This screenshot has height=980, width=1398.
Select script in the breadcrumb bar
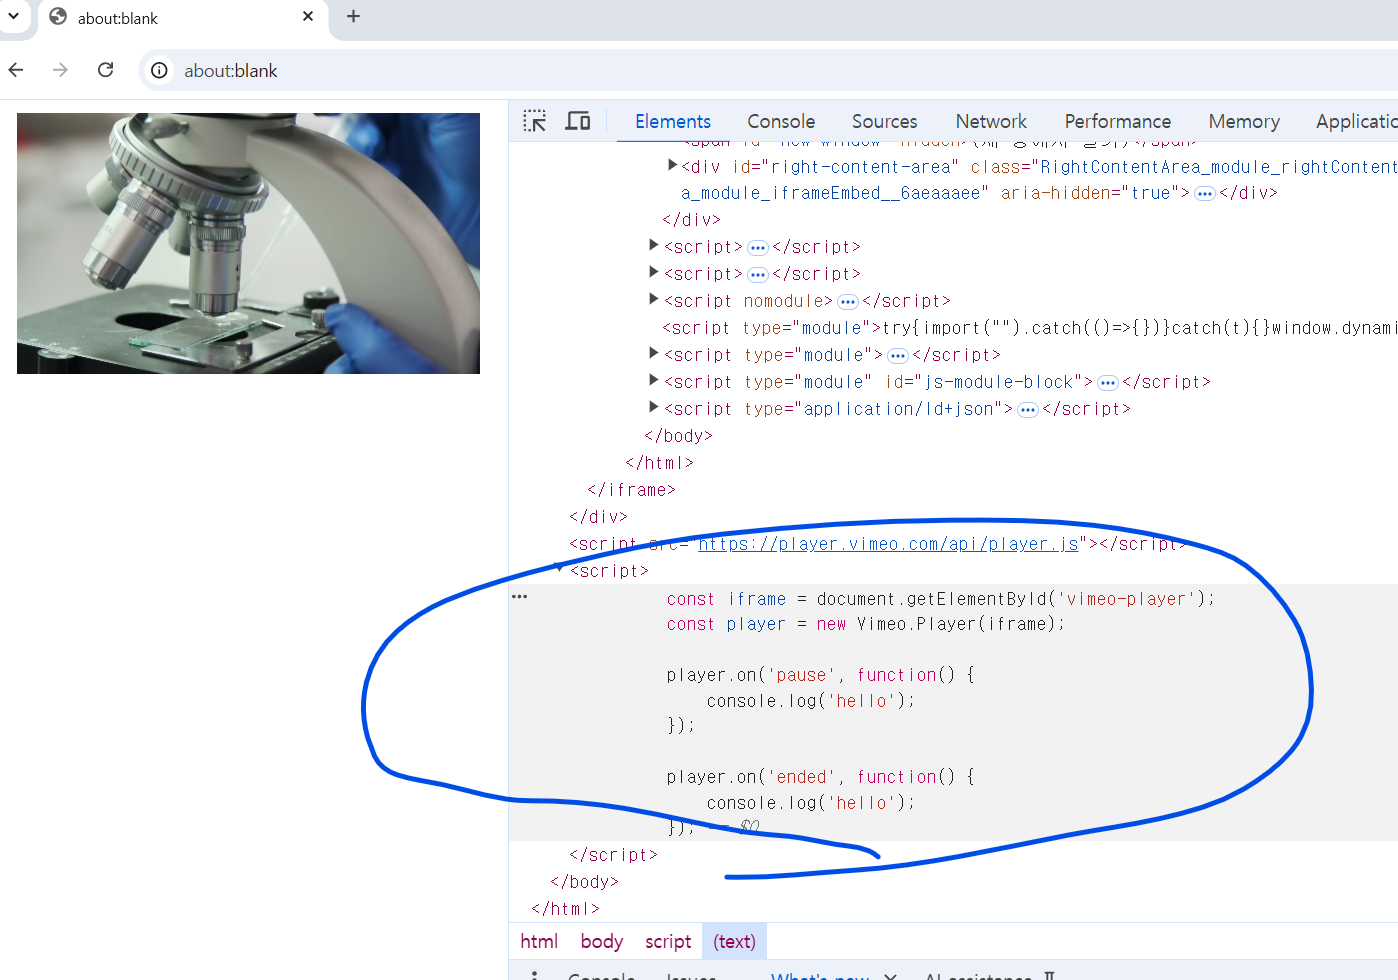coord(668,941)
